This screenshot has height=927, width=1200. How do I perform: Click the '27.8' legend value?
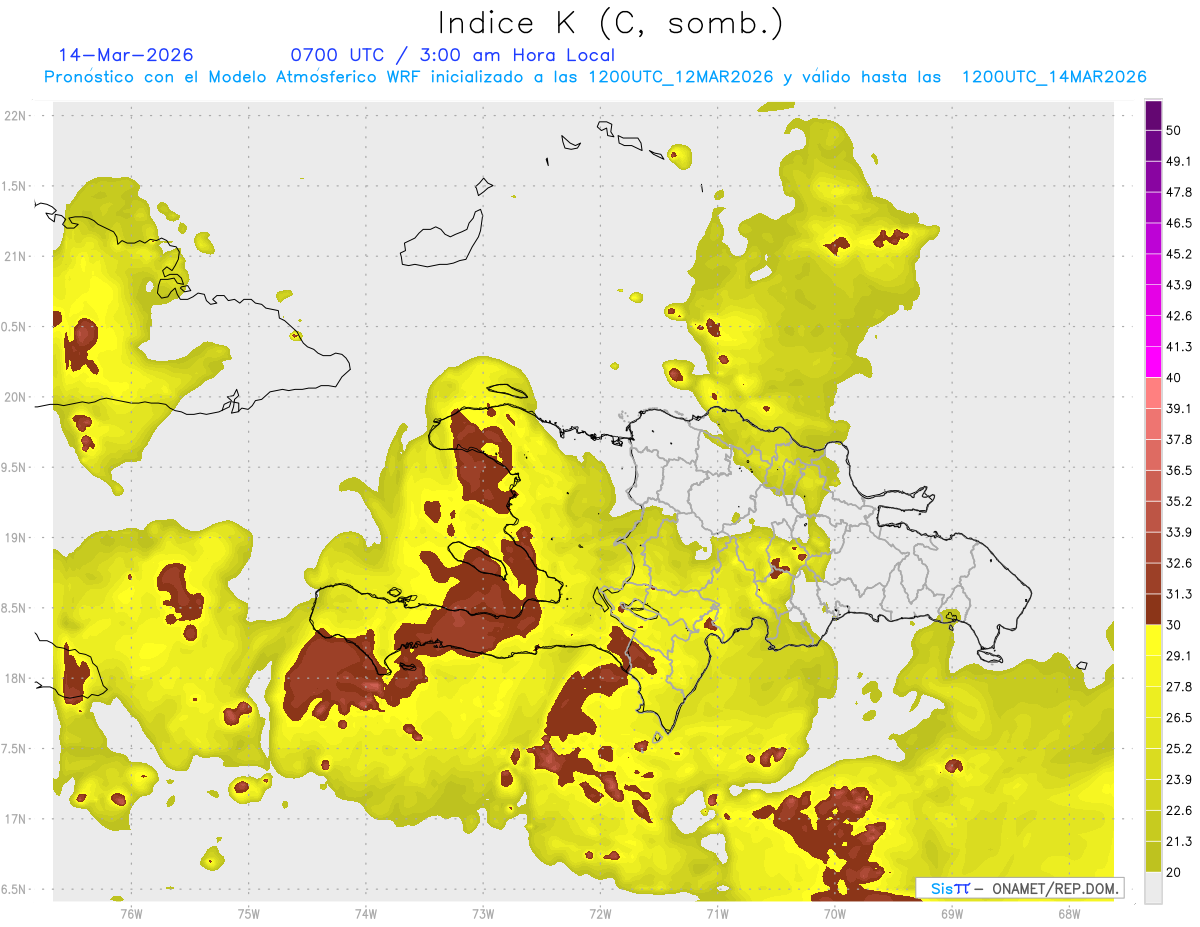click(x=1179, y=686)
